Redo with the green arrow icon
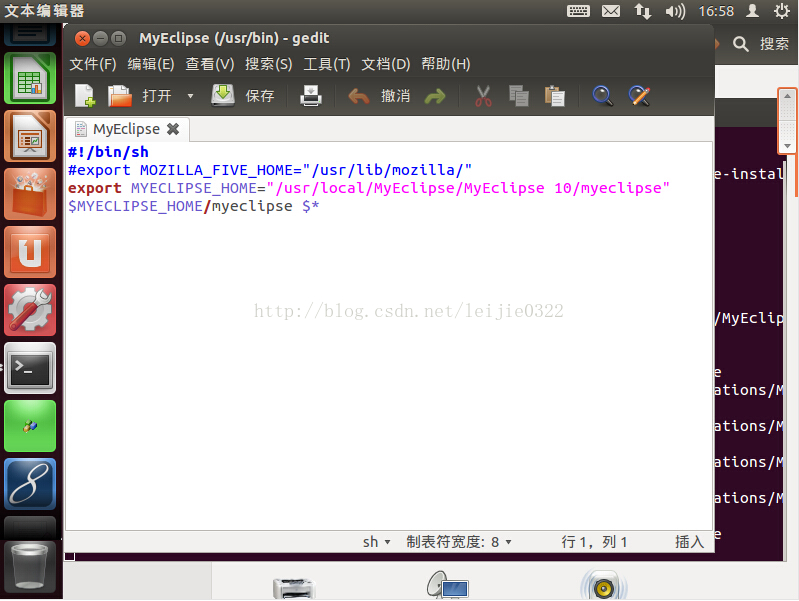This screenshot has height=601, width=799. tap(435, 96)
